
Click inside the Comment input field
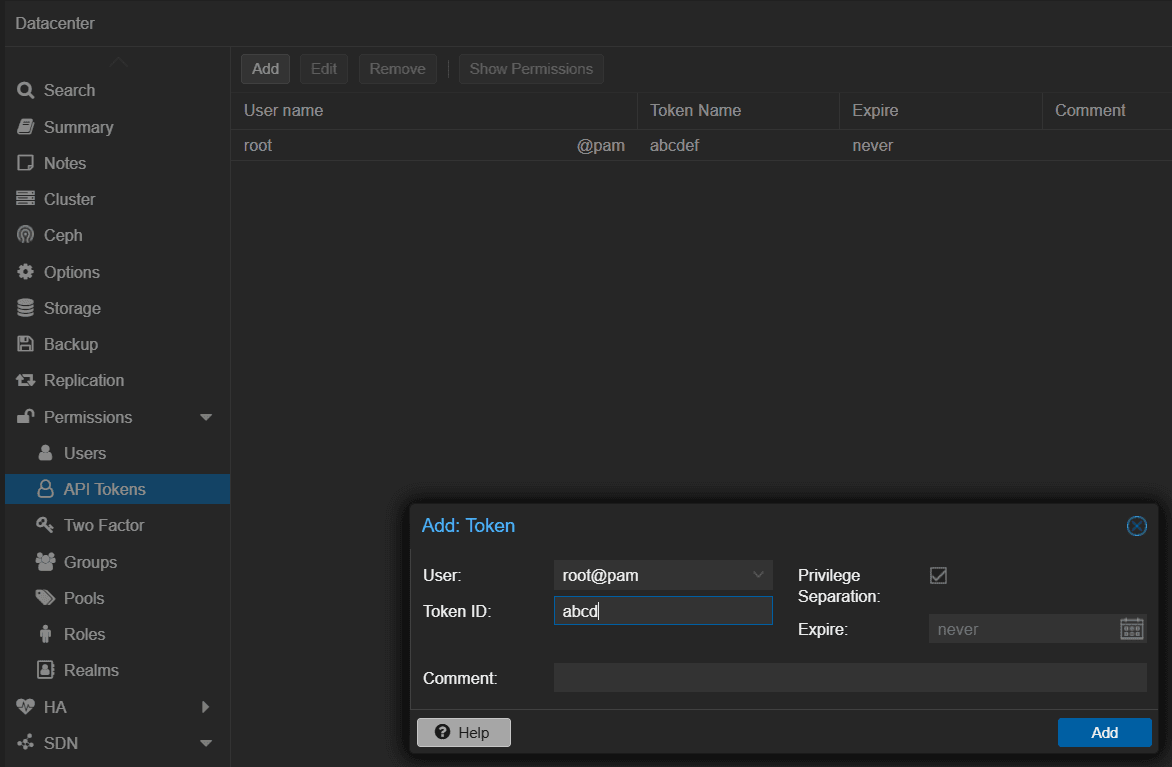pyautogui.click(x=850, y=677)
